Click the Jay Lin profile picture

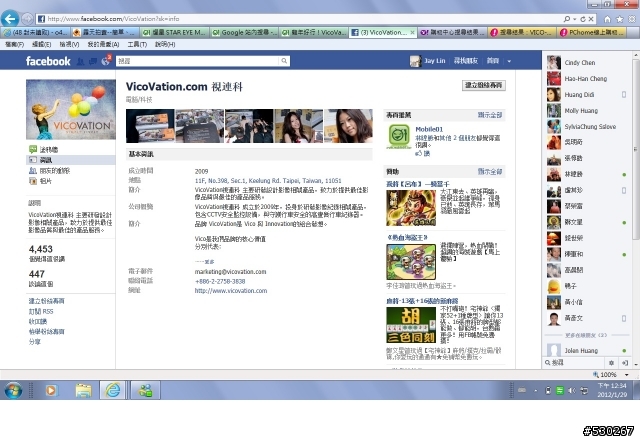click(415, 61)
